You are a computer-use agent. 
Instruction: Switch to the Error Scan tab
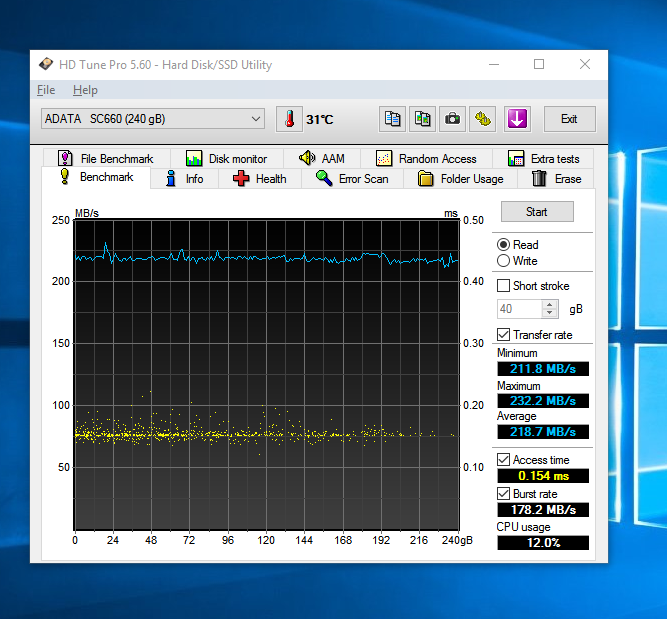pyautogui.click(x=352, y=179)
